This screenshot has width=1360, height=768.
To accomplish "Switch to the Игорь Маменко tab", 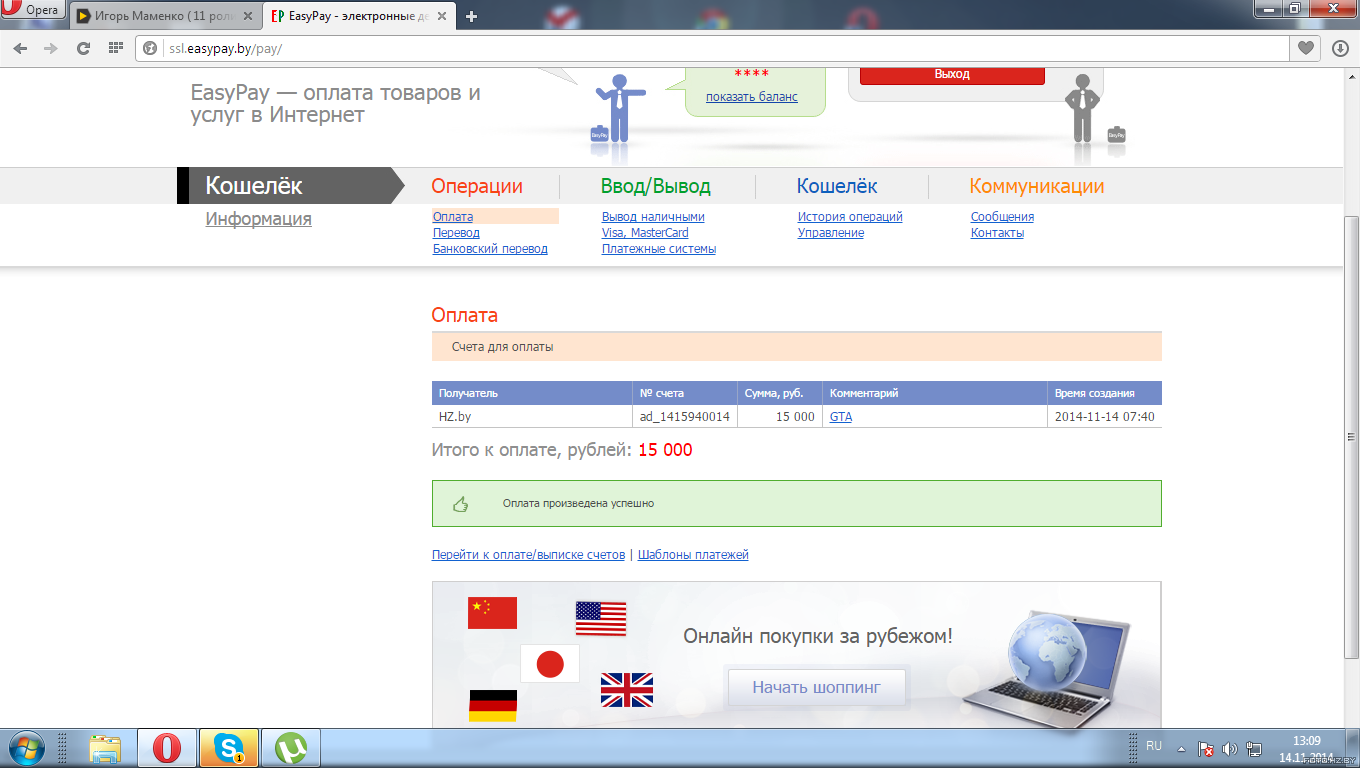I will click(x=166, y=16).
